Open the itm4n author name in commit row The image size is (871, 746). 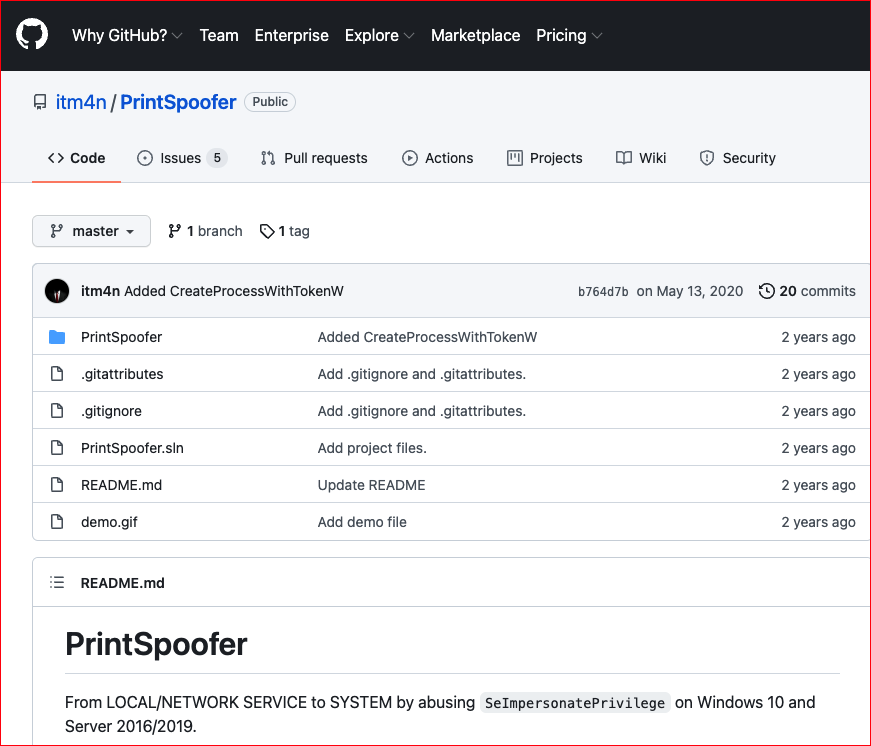pyautogui.click(x=100, y=291)
